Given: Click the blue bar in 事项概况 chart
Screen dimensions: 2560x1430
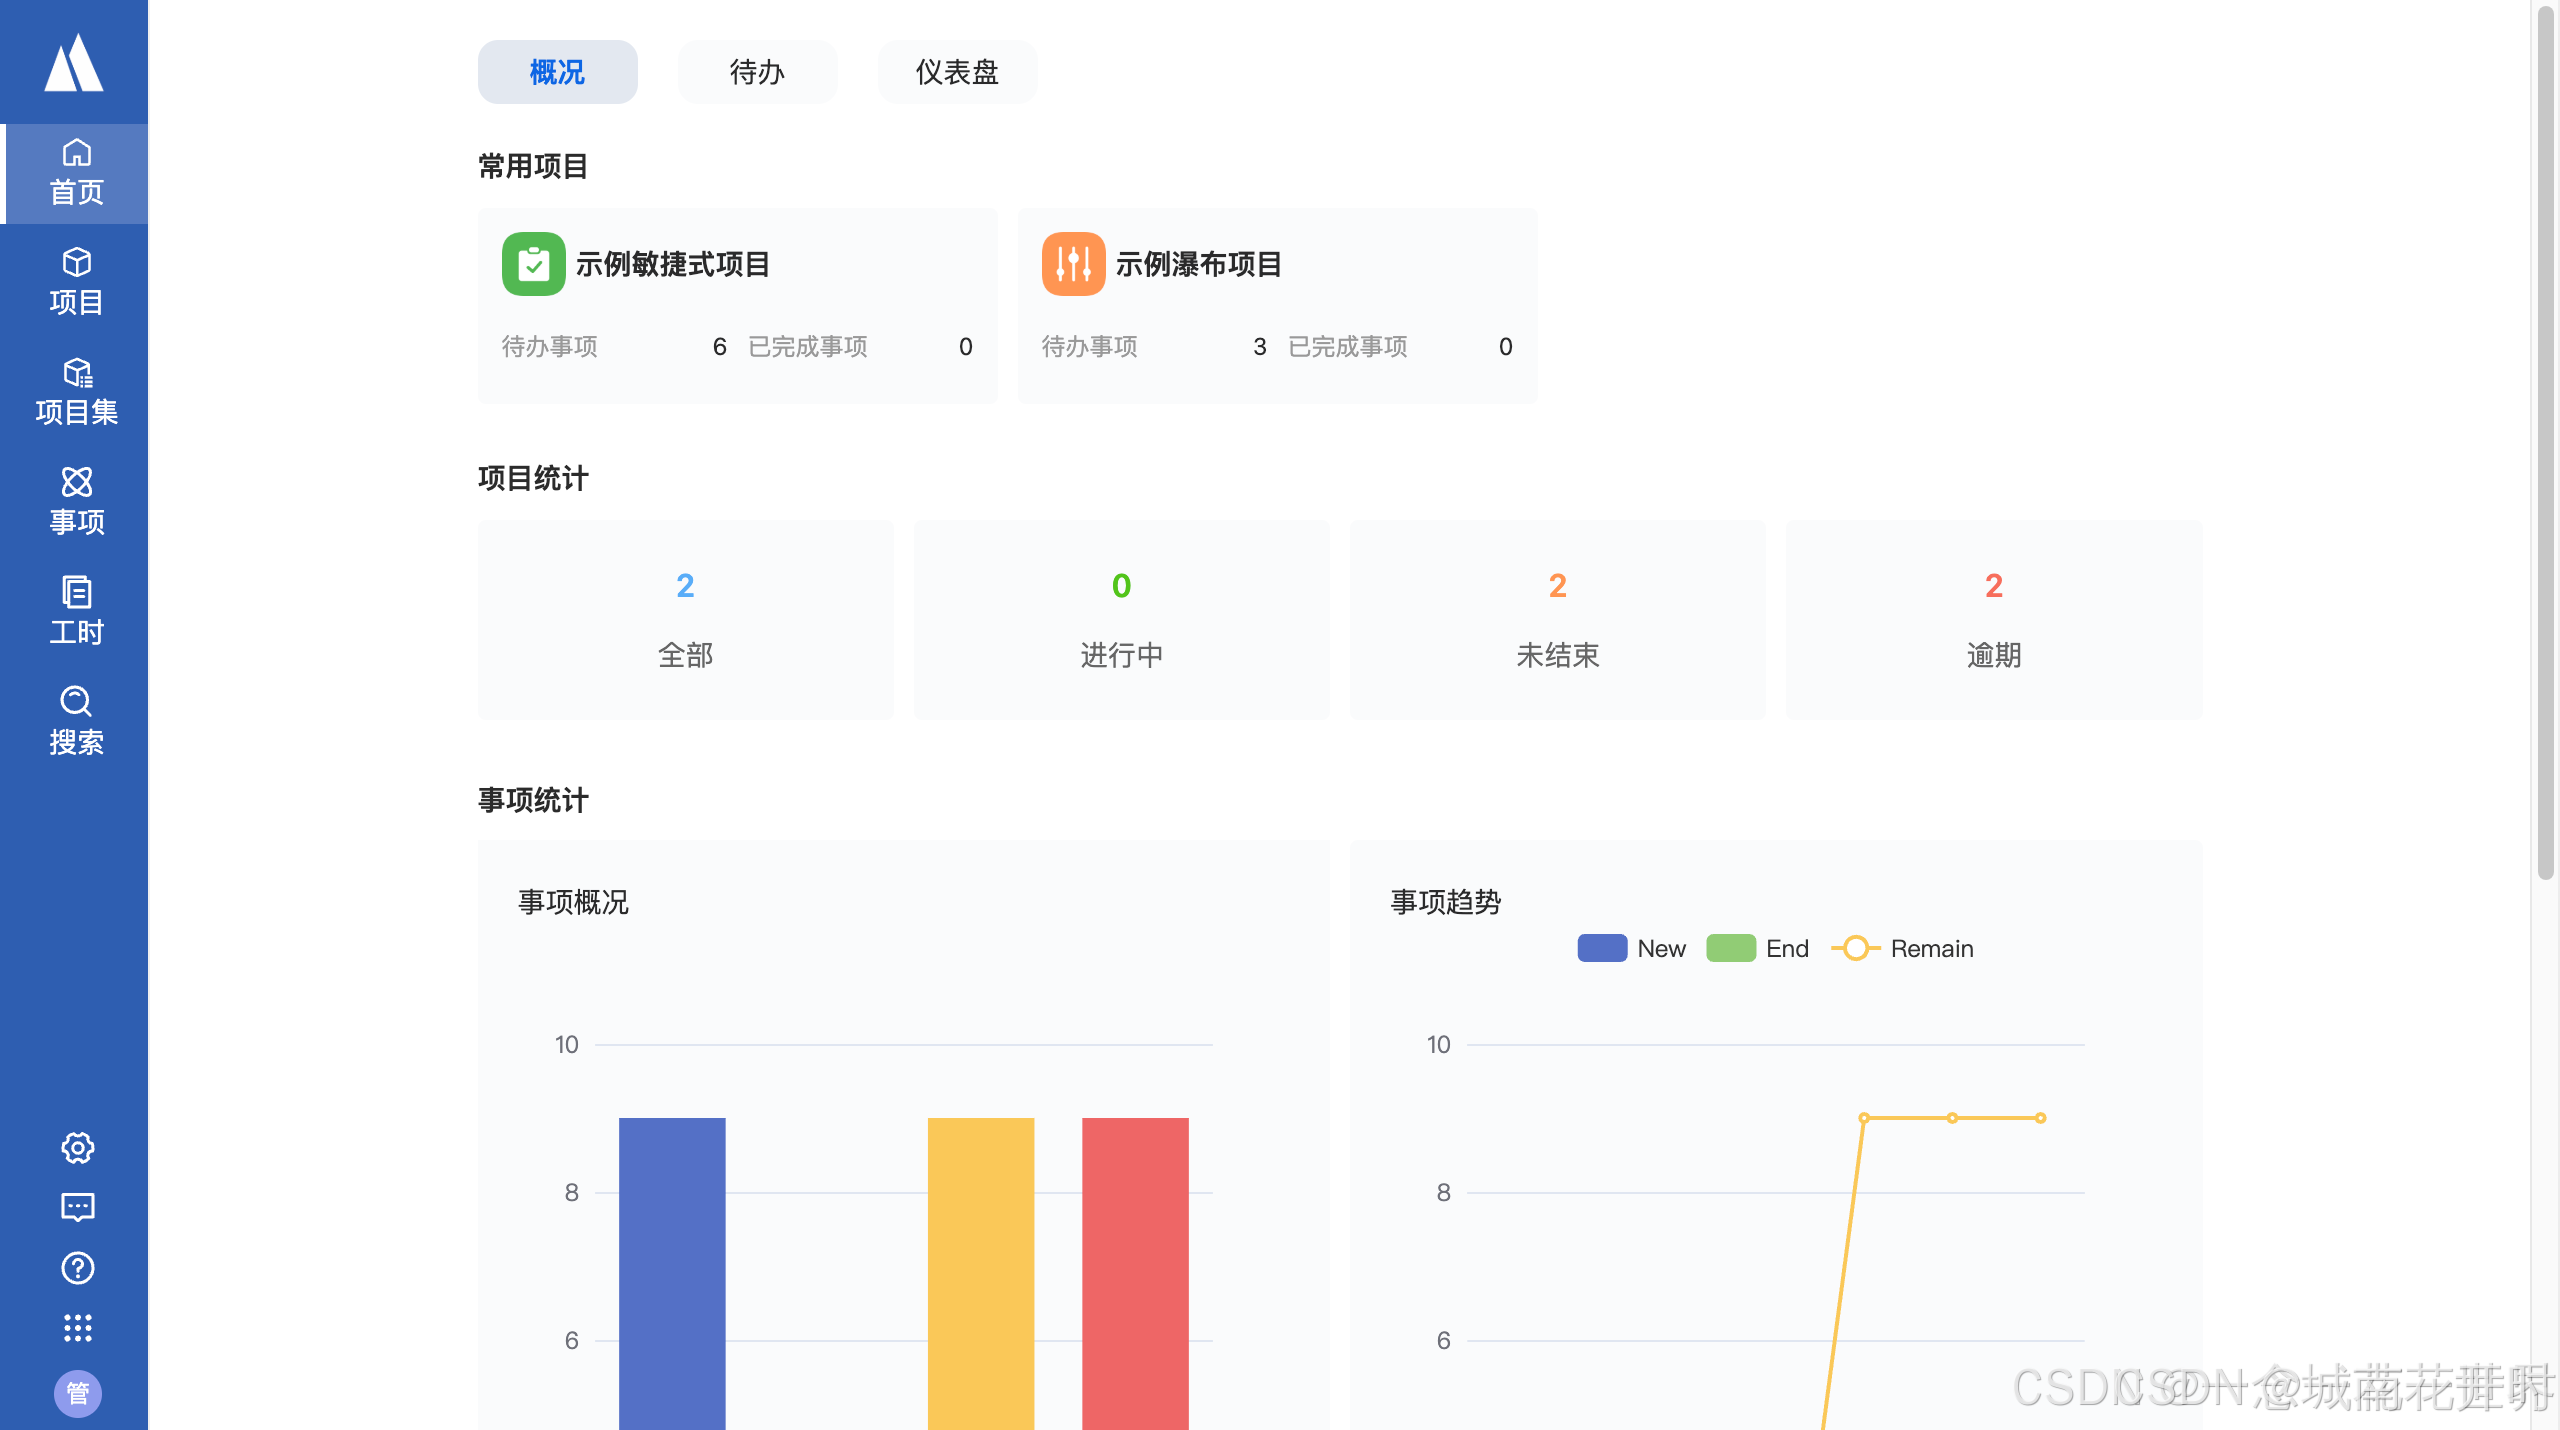Looking at the screenshot, I should click(x=672, y=1273).
